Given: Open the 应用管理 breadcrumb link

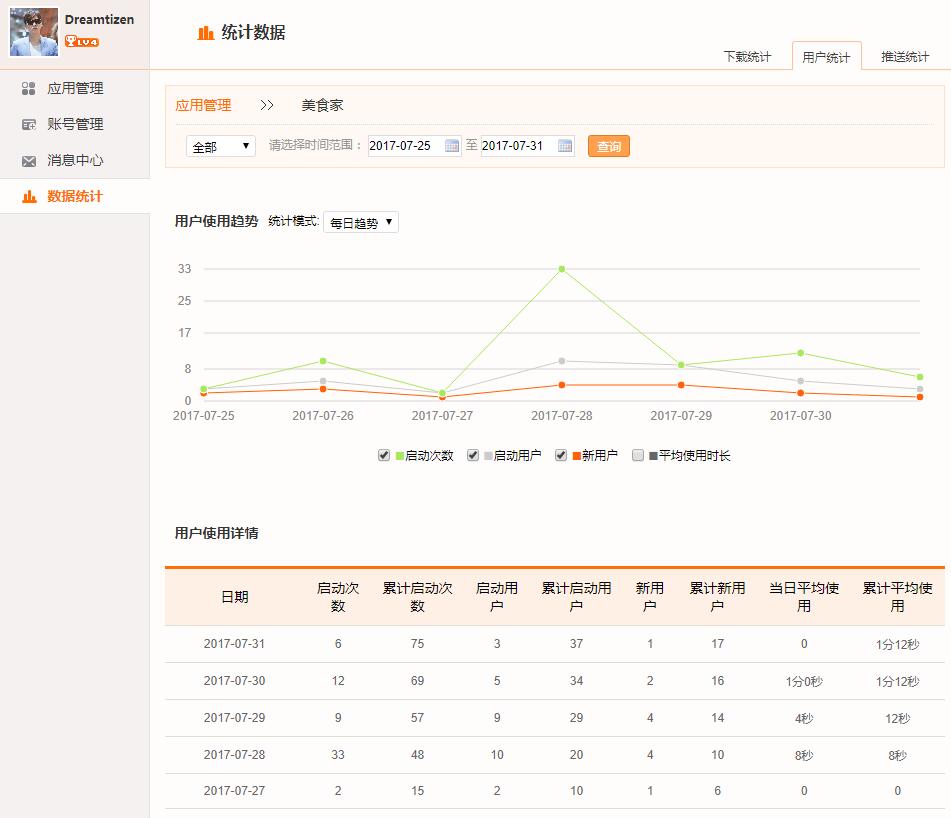Looking at the screenshot, I should tap(203, 105).
